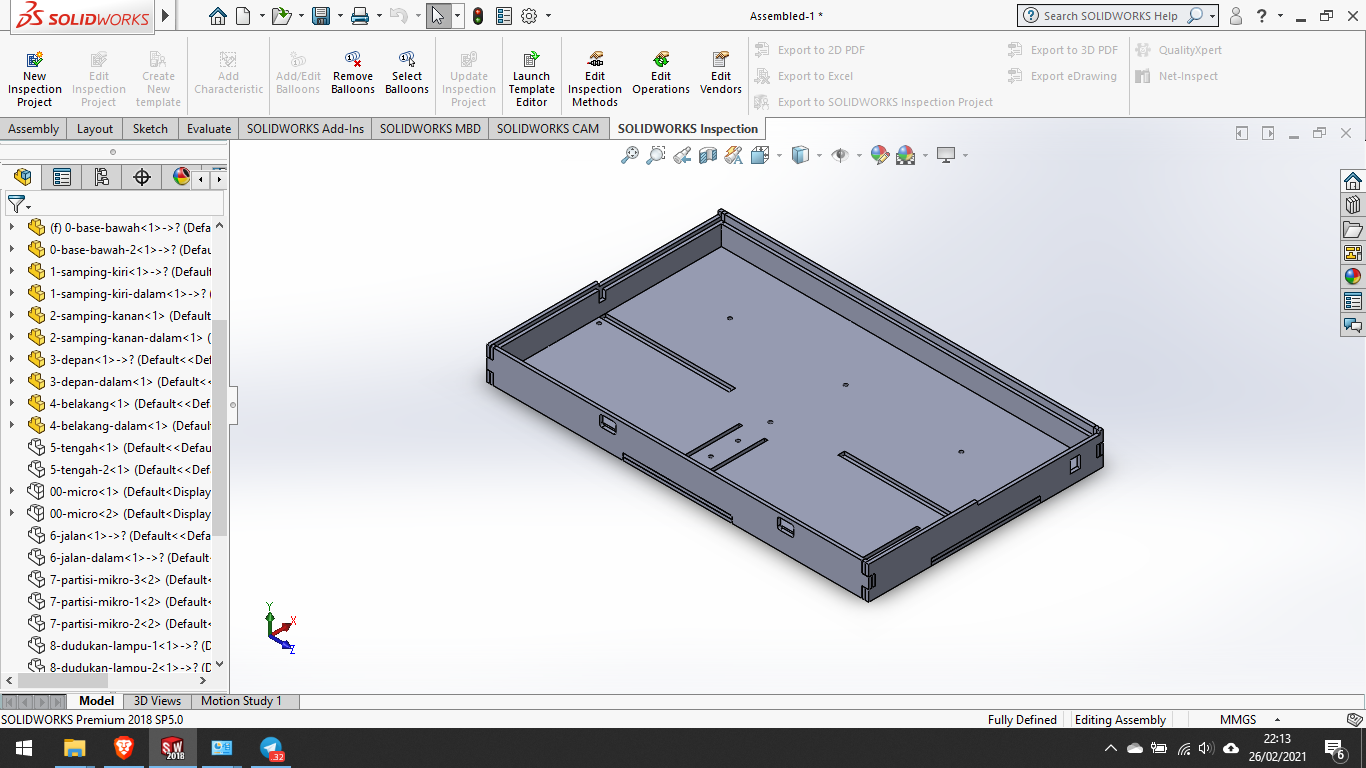Click the Options gear icon
1366x768 pixels.
click(529, 16)
